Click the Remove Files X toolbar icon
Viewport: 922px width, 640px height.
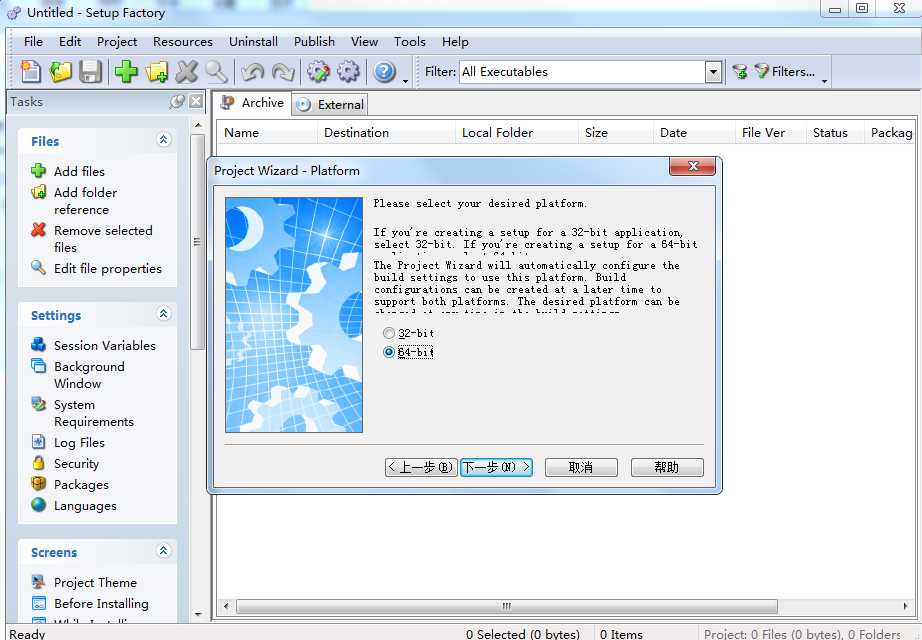[x=187, y=72]
